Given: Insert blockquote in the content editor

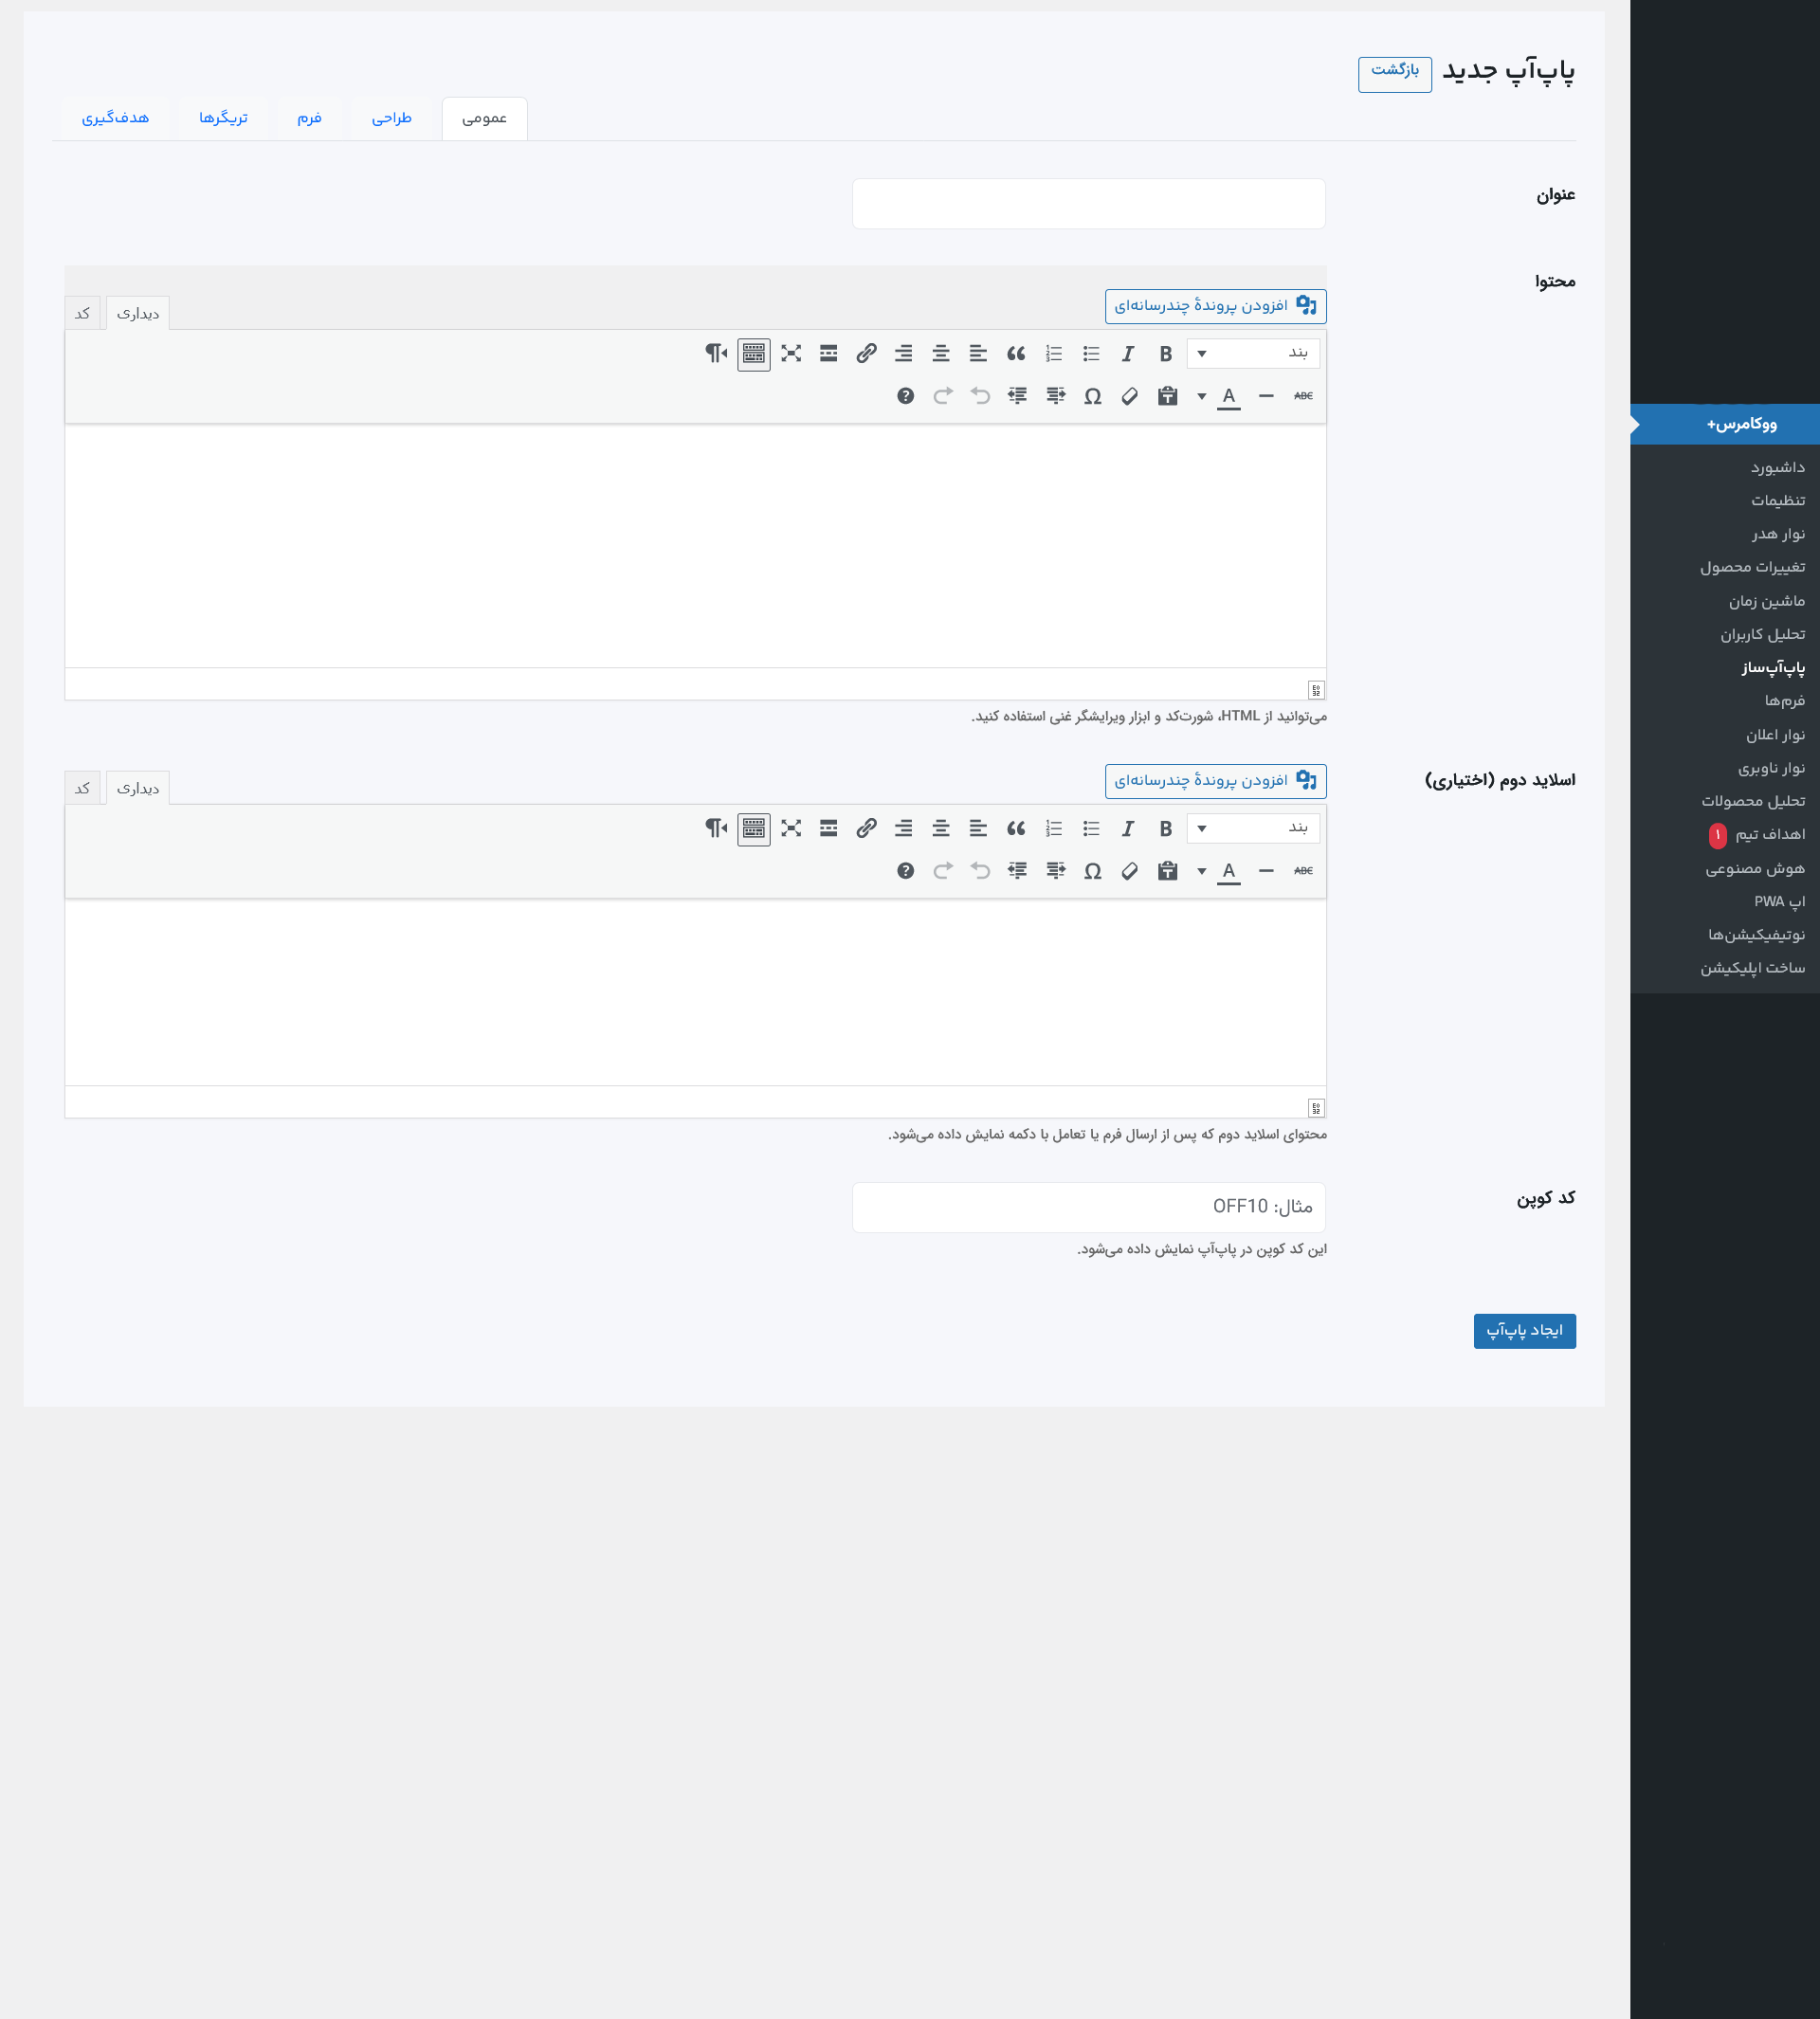Looking at the screenshot, I should click(x=1016, y=354).
